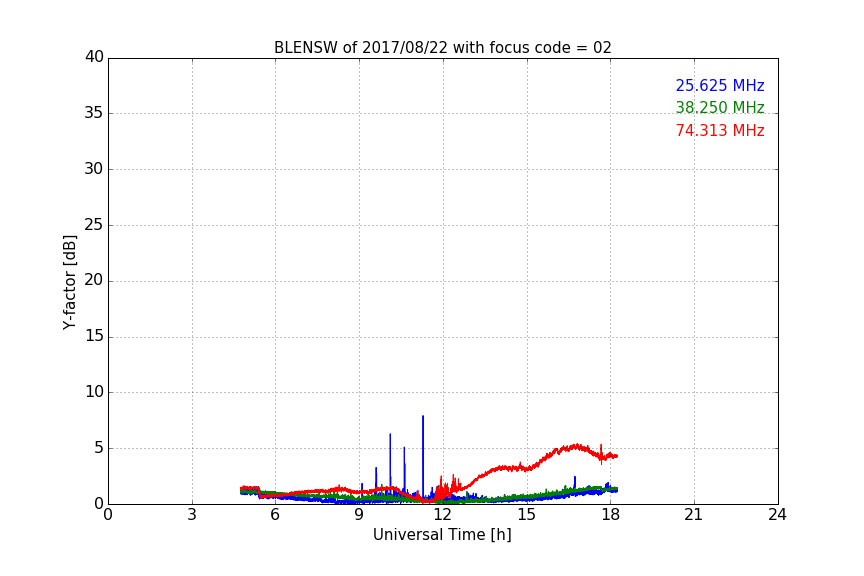Click y-axis tick label '30'

pyautogui.click(x=94, y=169)
